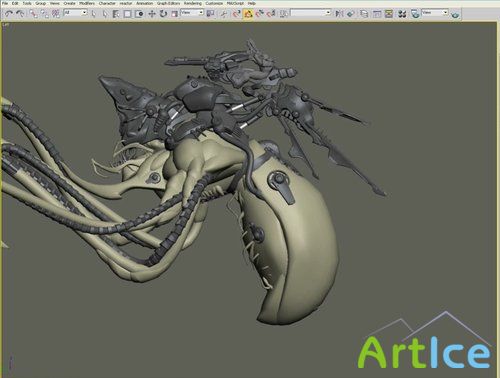Activate the Select and Scale tool
Screen dimensions: 500x378
coord(174,14)
